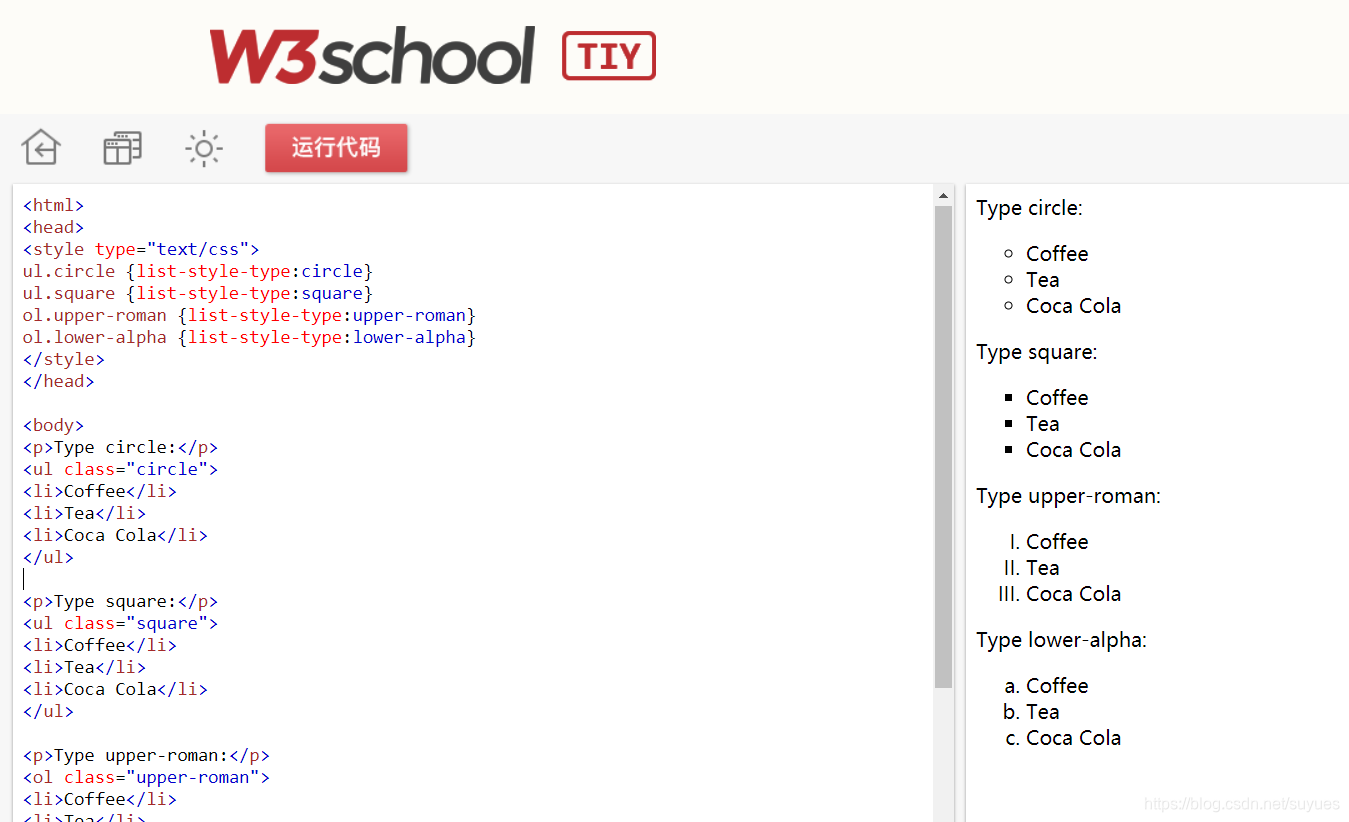The width and height of the screenshot is (1349, 822).
Task: Click the code editor vertical scrollbar thumb
Action: (943, 446)
